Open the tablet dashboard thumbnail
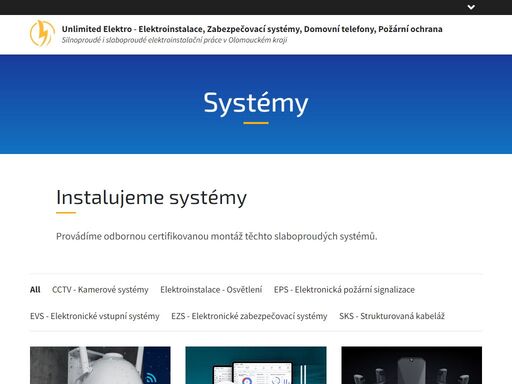This screenshot has width=512, height=384. pyautogui.click(x=256, y=365)
